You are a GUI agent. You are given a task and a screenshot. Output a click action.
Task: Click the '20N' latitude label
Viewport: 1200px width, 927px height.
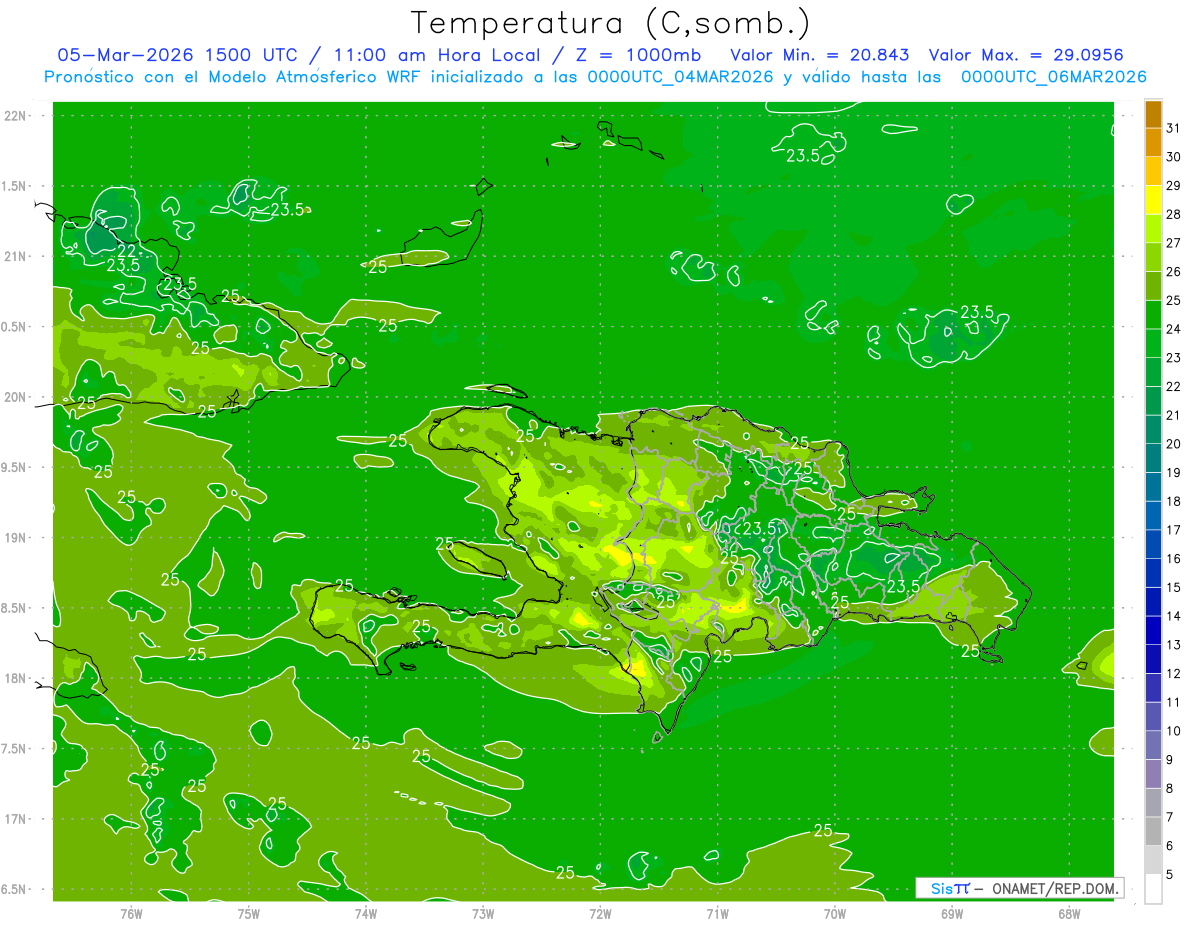15,397
